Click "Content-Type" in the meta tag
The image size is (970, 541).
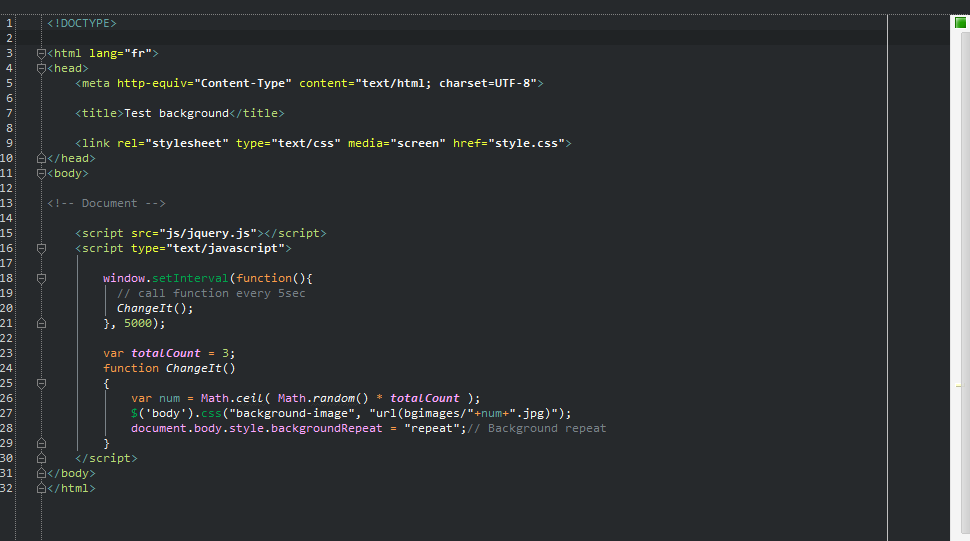coord(242,83)
